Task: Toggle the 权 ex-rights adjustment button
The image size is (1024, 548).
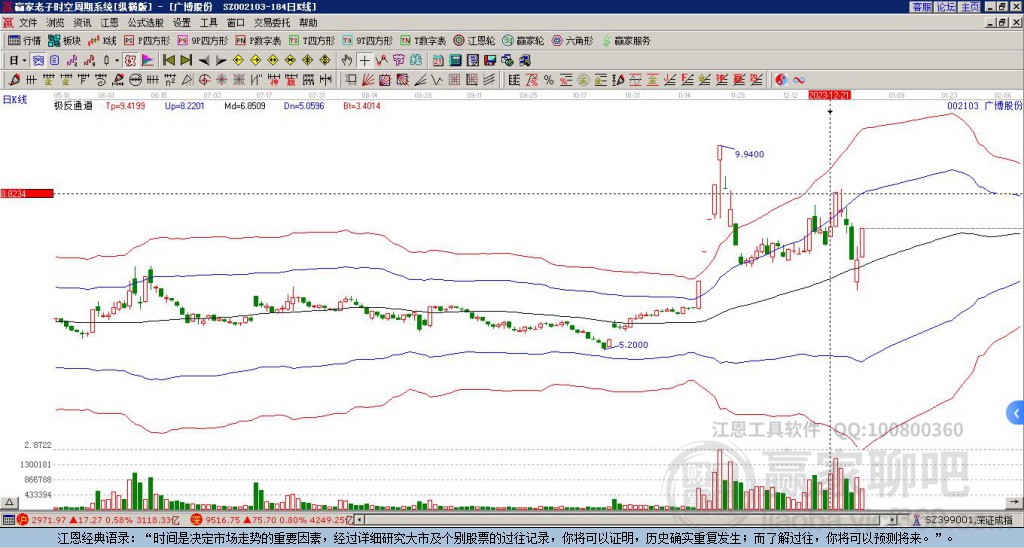Action: tap(130, 61)
